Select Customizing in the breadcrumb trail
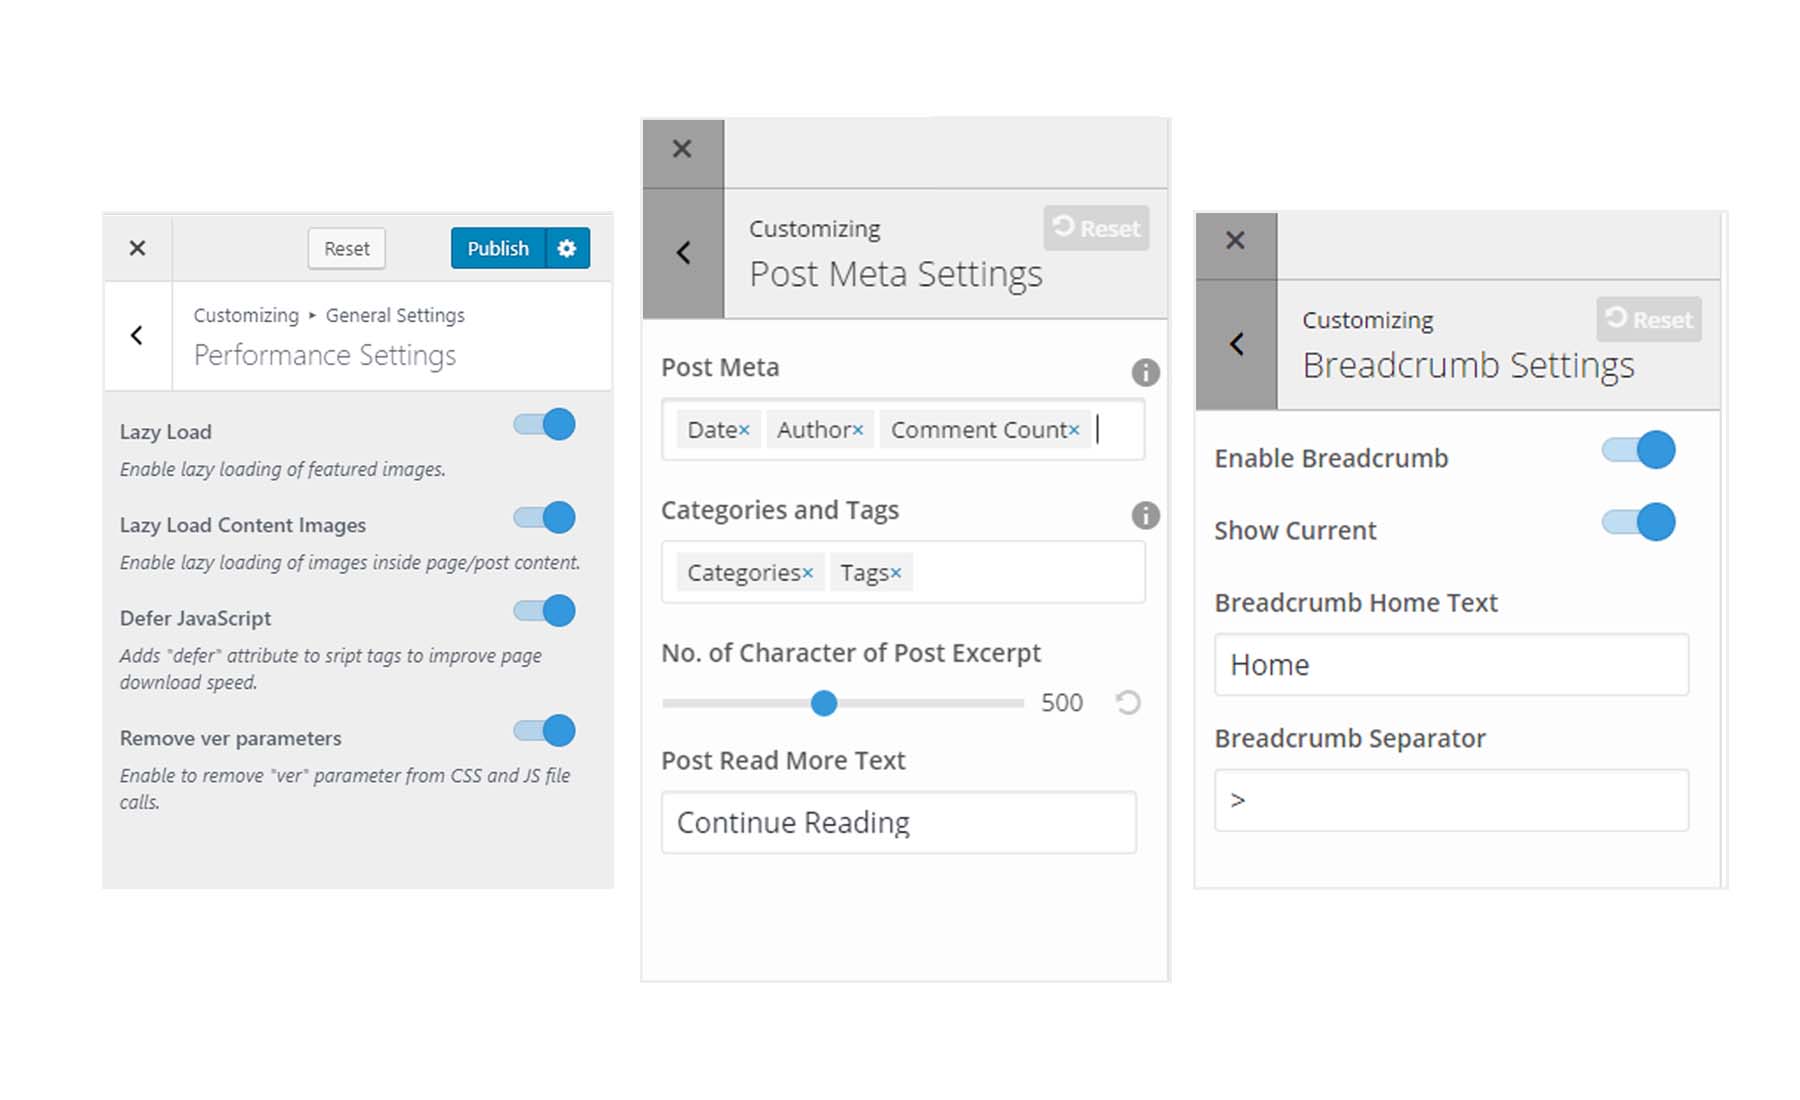The height and width of the screenshot is (1100, 1800). pyautogui.click(x=245, y=315)
